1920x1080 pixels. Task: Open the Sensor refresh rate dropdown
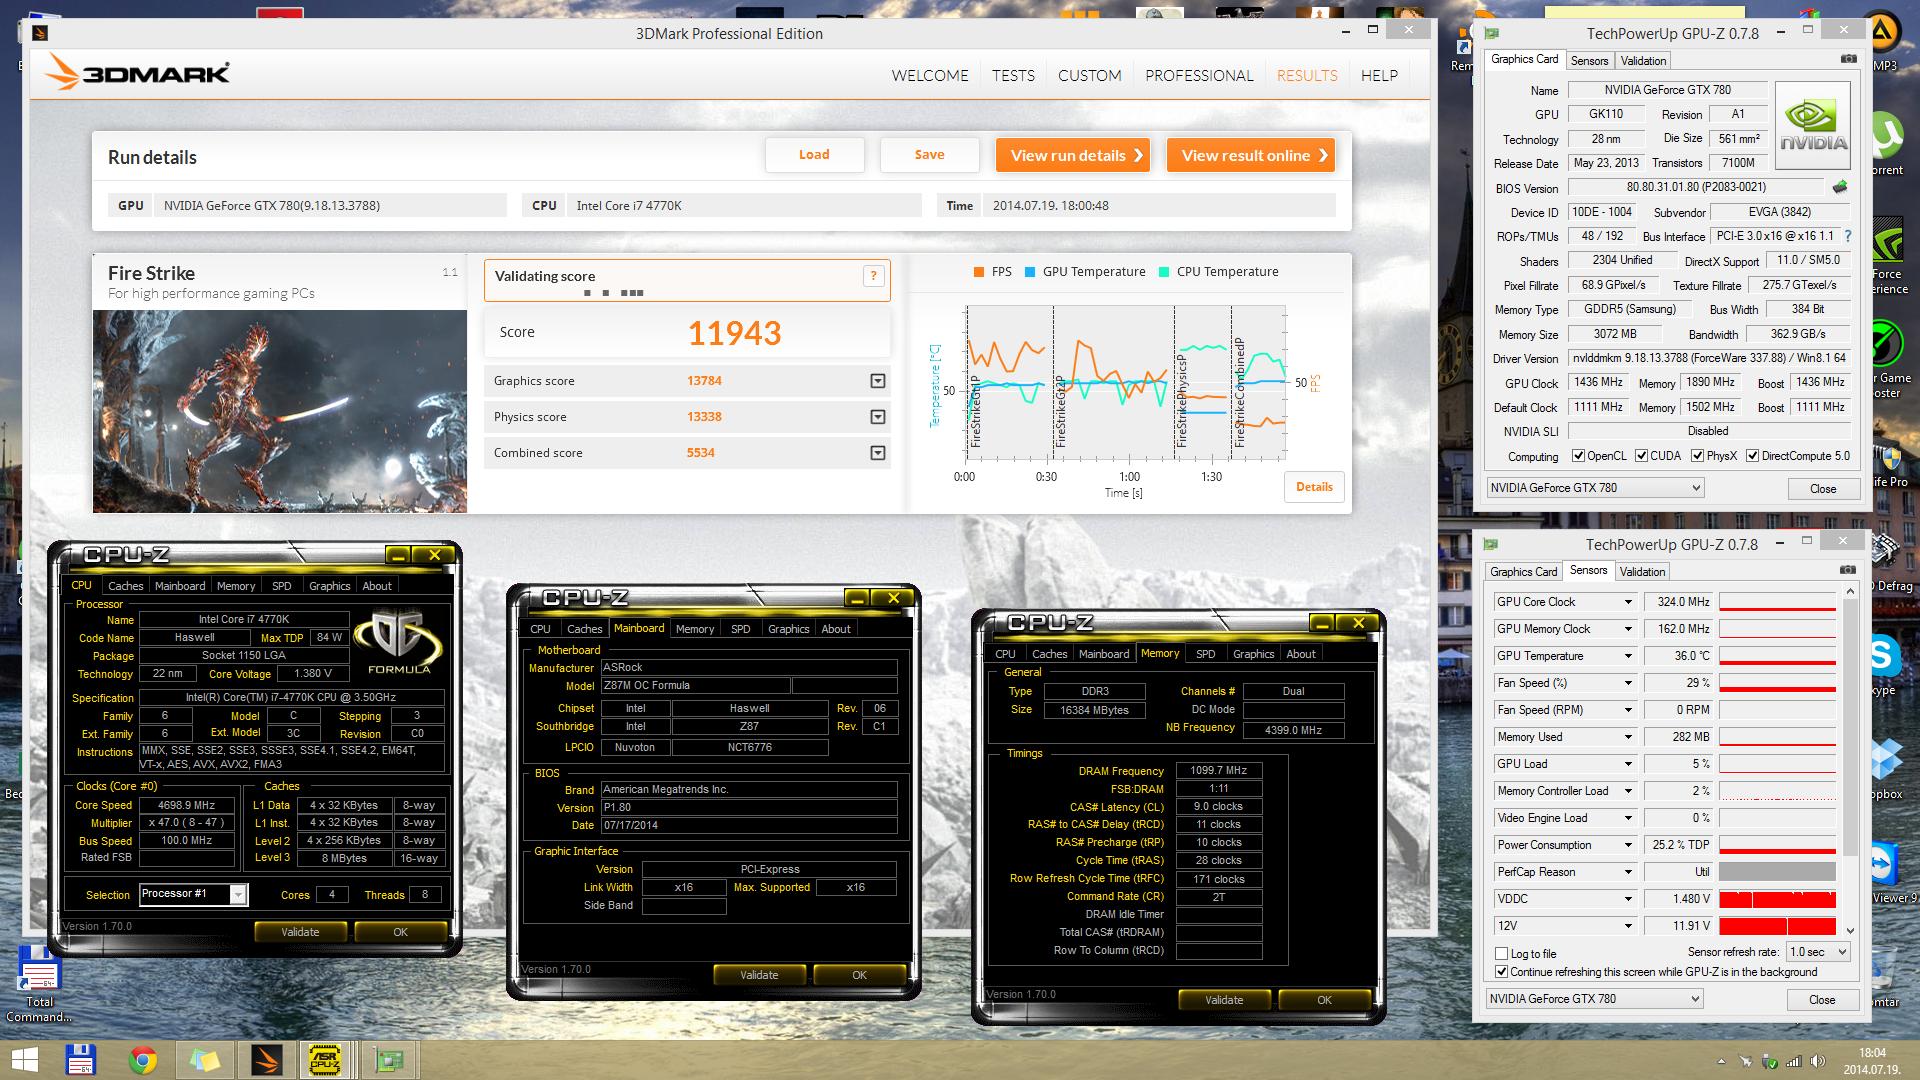[x=1818, y=952]
